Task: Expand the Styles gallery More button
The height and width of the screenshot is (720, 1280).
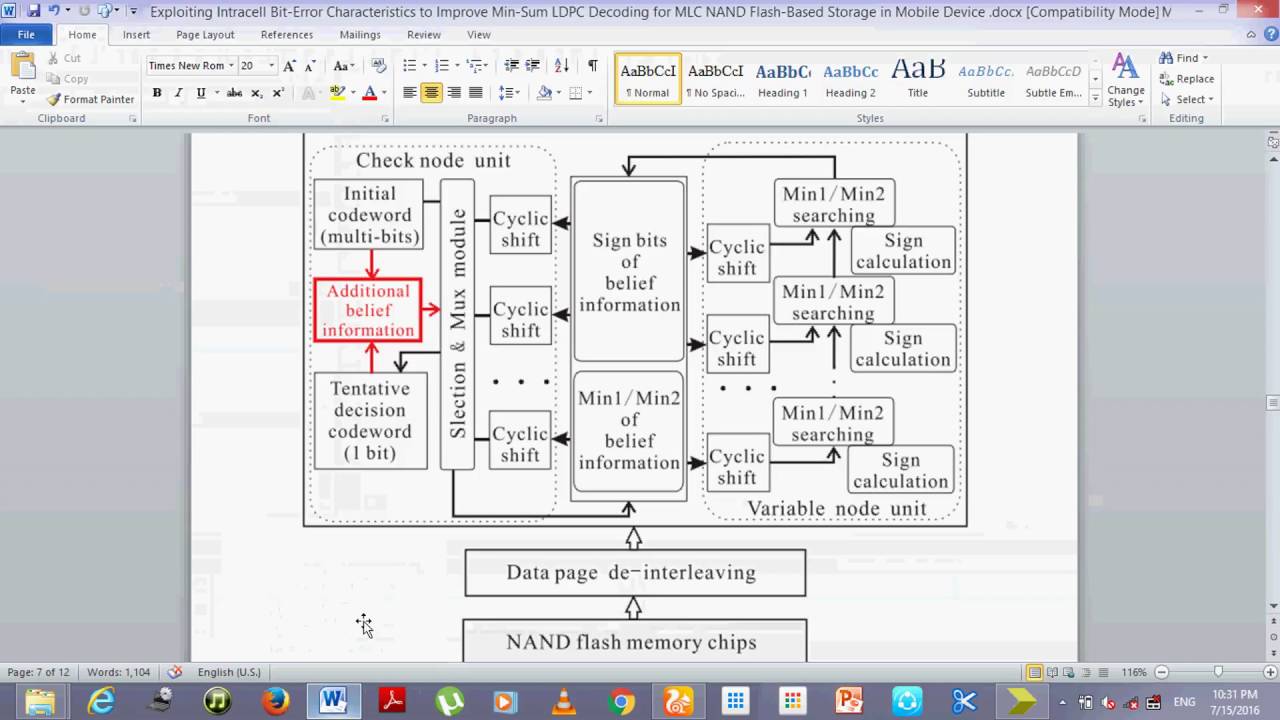Action: coord(1095,96)
